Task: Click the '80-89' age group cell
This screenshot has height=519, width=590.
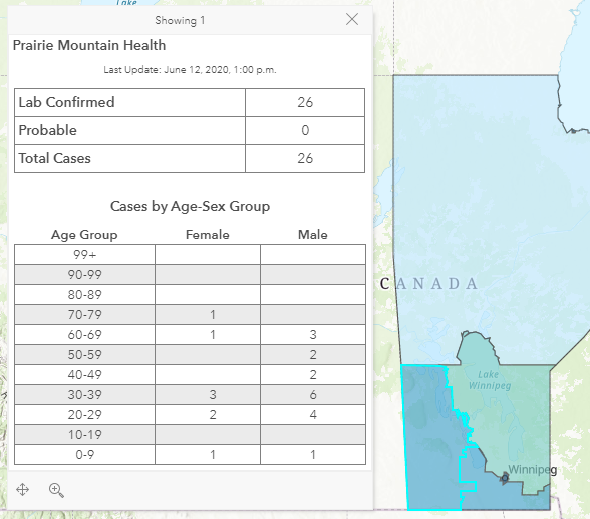Action: [x=85, y=295]
